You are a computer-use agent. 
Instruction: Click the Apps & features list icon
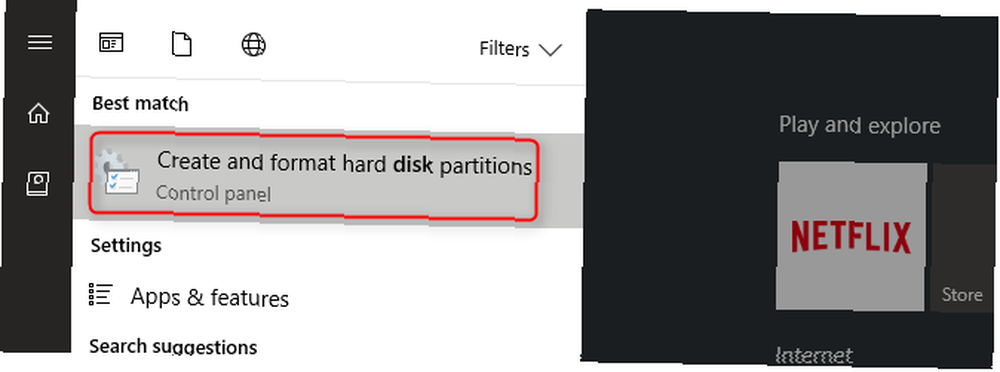click(101, 294)
